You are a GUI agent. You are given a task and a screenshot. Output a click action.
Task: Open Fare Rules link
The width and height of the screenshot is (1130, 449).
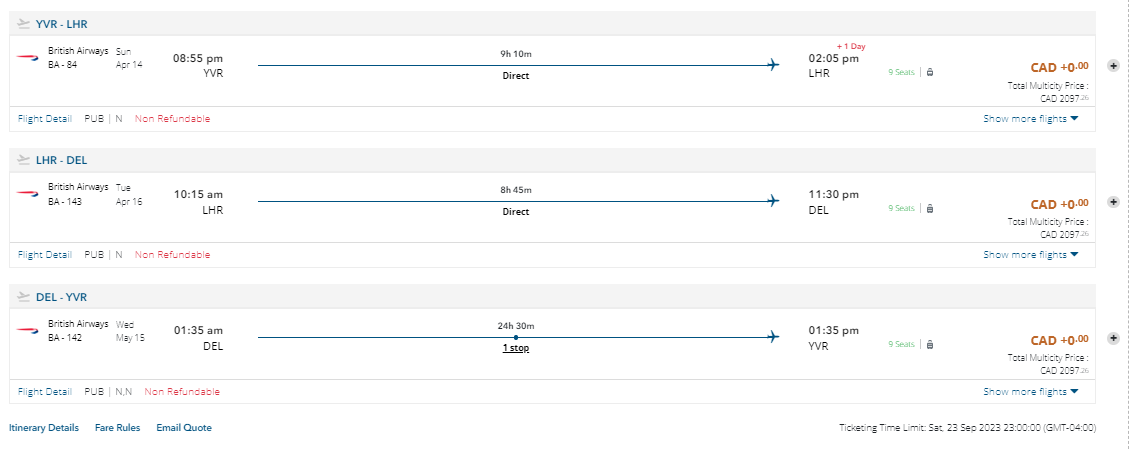click(x=117, y=427)
